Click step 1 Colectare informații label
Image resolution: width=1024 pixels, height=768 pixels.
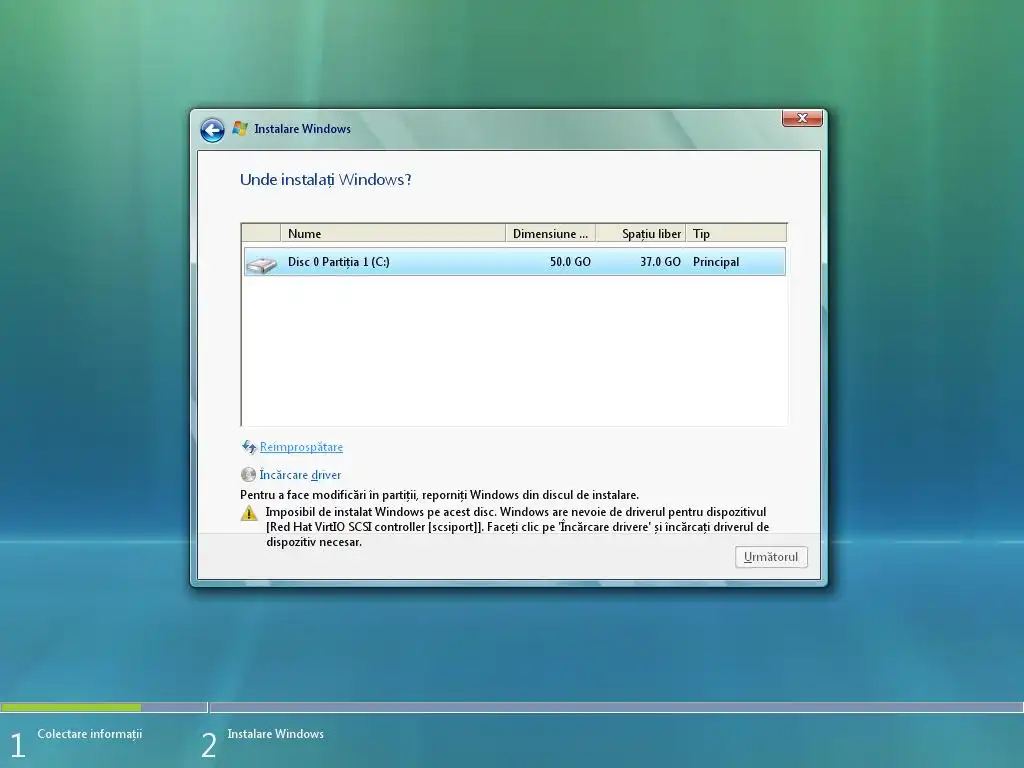[89, 734]
